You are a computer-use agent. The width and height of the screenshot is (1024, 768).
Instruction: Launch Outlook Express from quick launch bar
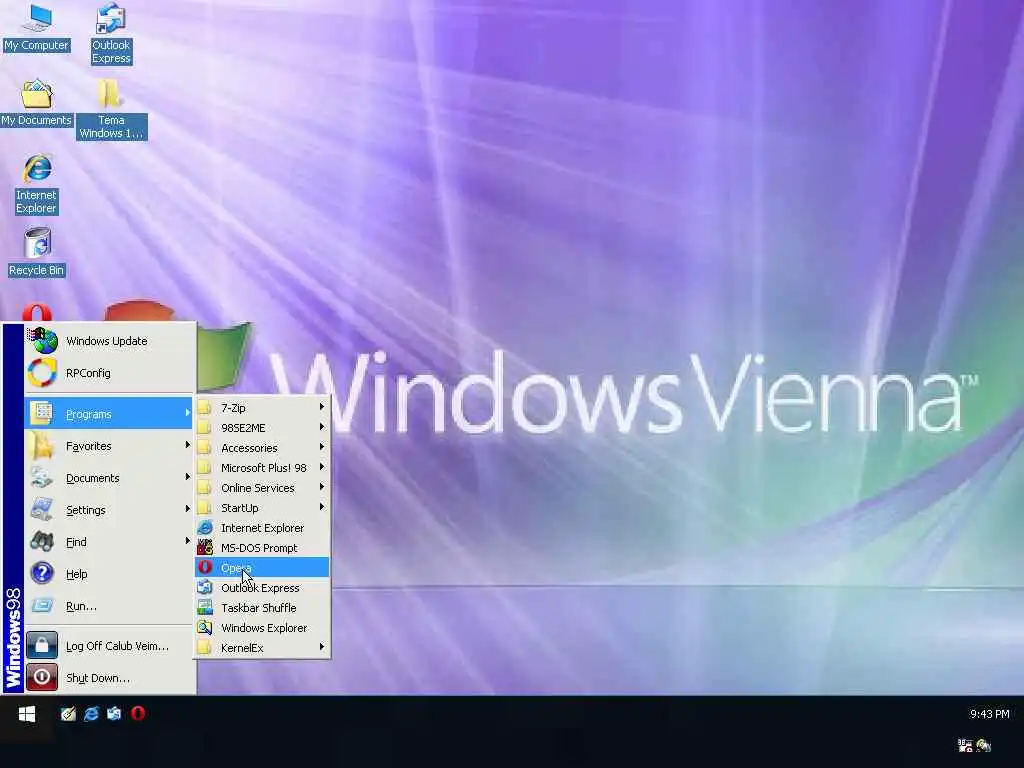pos(114,714)
